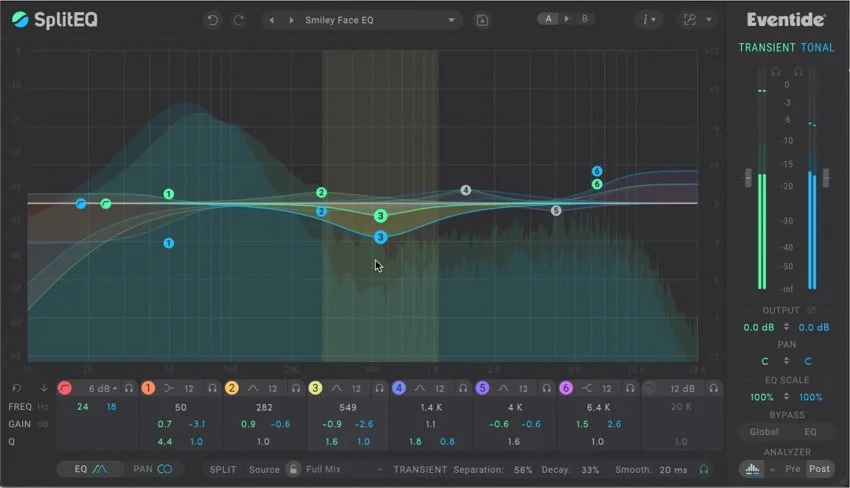850x488 pixels.
Task: Select the Post analyzer mode
Action: (x=819, y=469)
